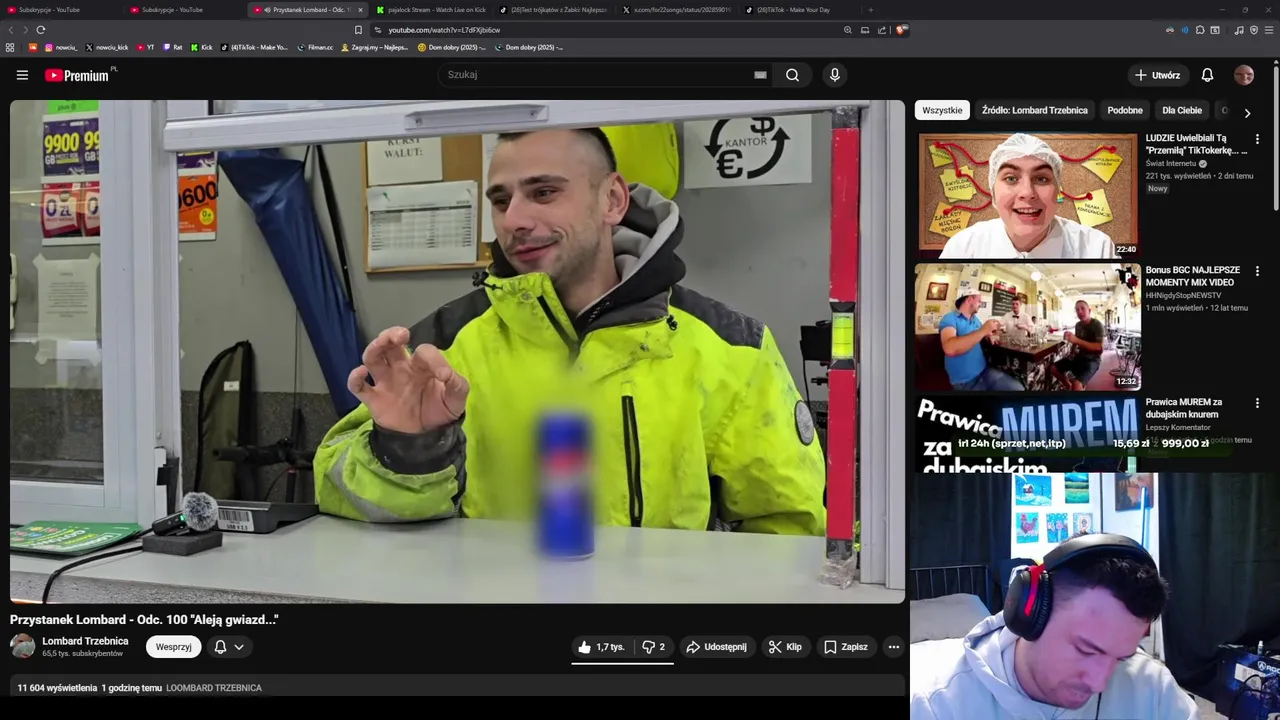
Task: Open the YouTube hamburger guide menu
Action: pyautogui.click(x=22, y=75)
